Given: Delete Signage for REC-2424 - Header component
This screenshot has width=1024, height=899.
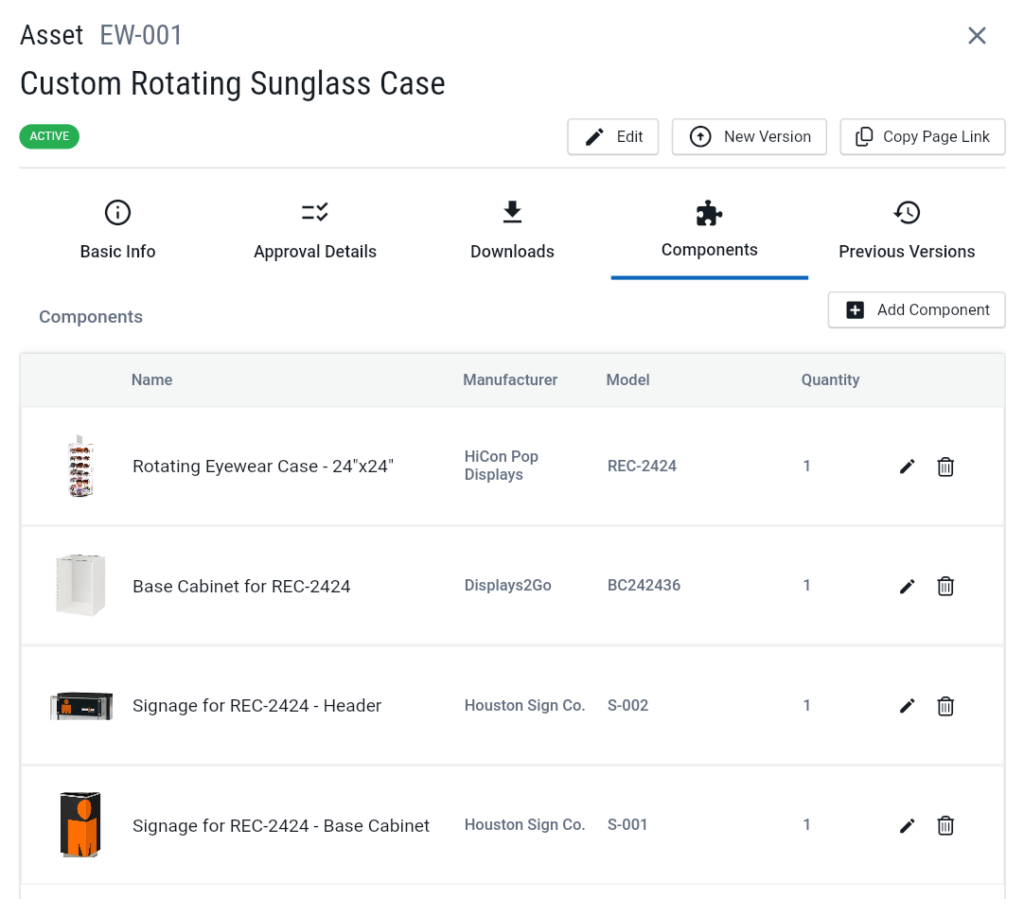Looking at the screenshot, I should pos(945,707).
